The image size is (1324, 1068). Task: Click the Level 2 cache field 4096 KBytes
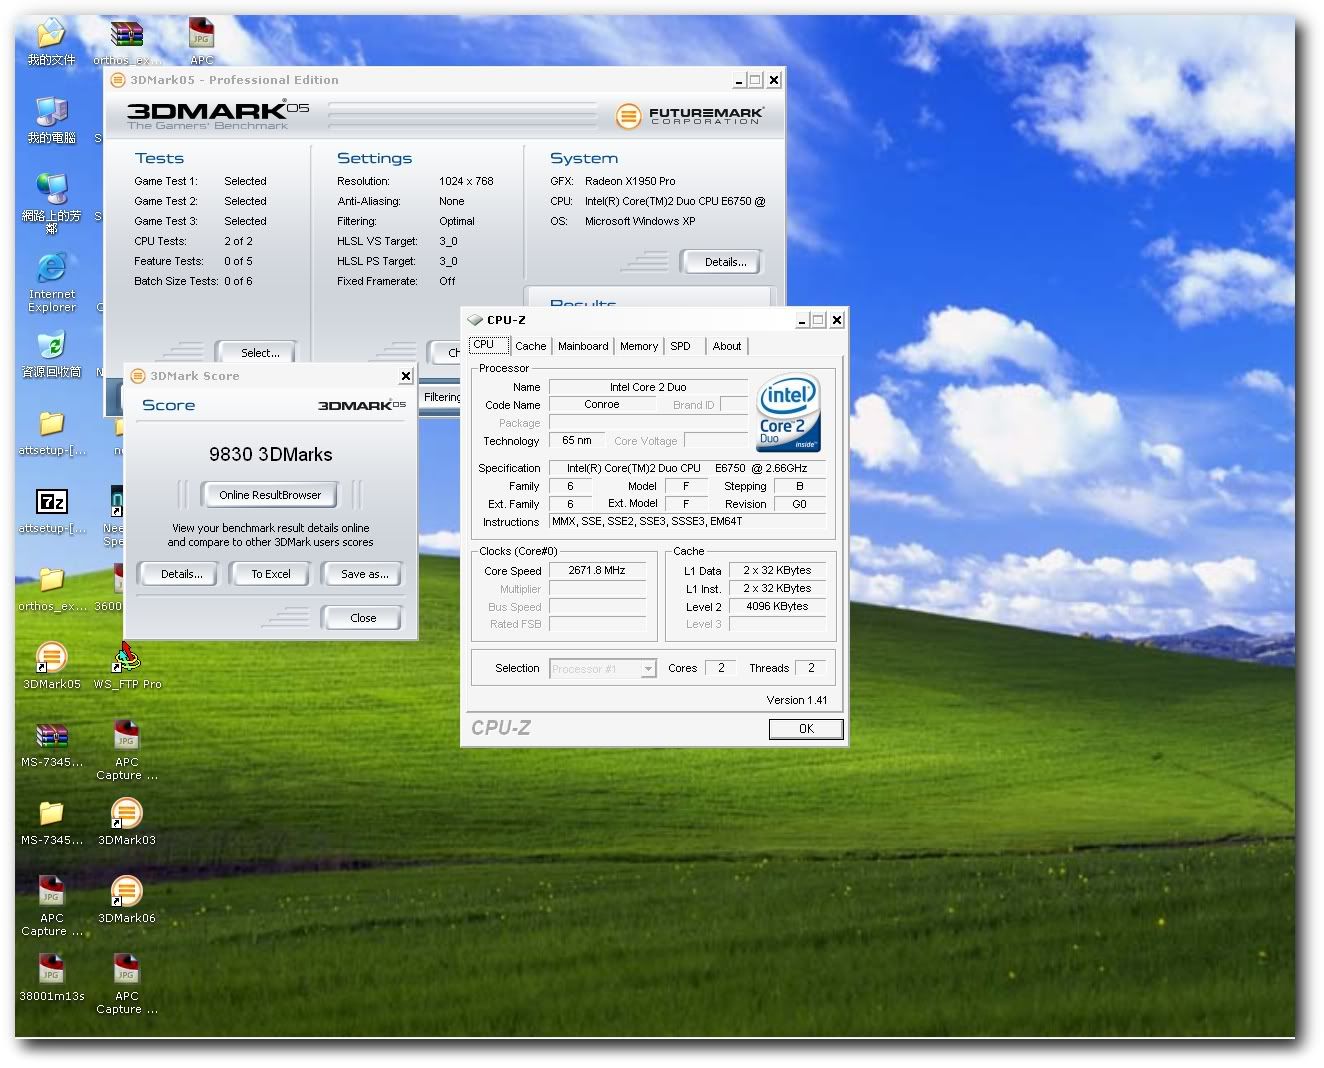tap(777, 606)
